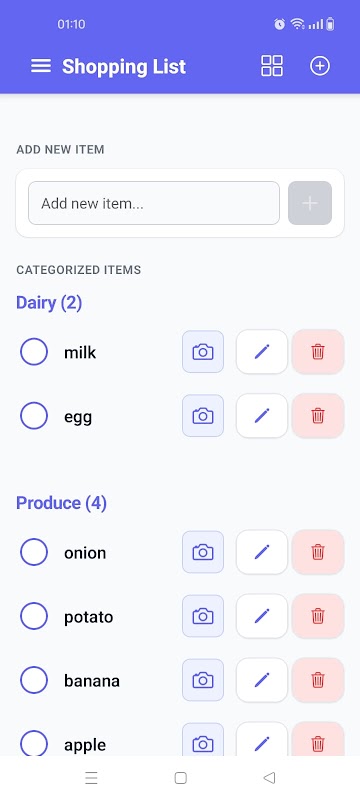
Task: Edit the egg item
Action: (262, 416)
